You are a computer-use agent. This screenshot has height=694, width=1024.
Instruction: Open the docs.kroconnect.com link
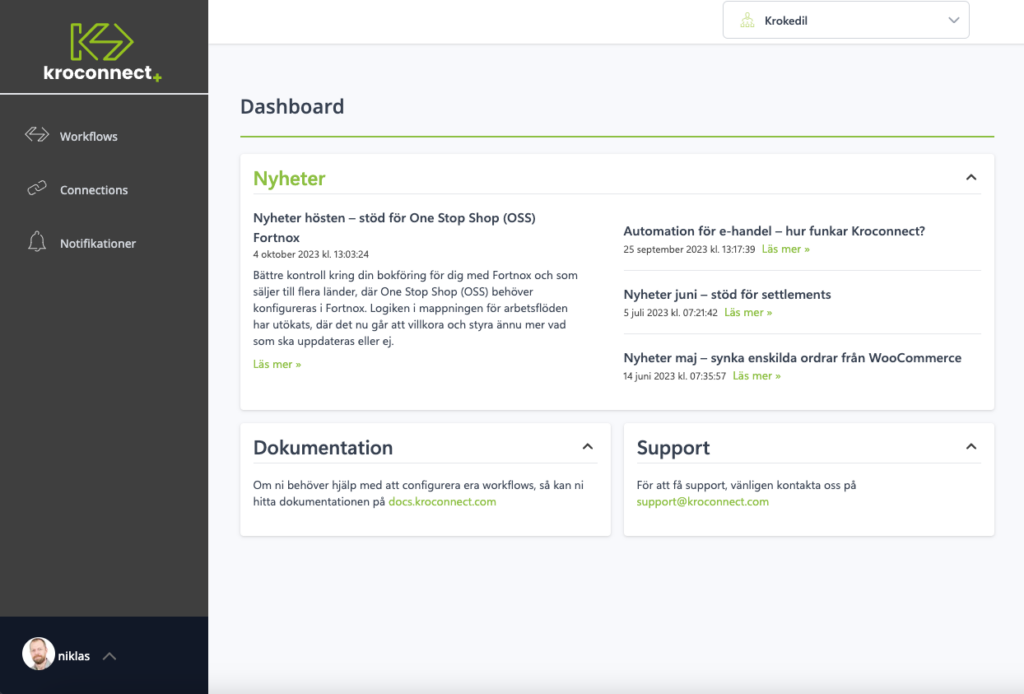[x=442, y=502]
